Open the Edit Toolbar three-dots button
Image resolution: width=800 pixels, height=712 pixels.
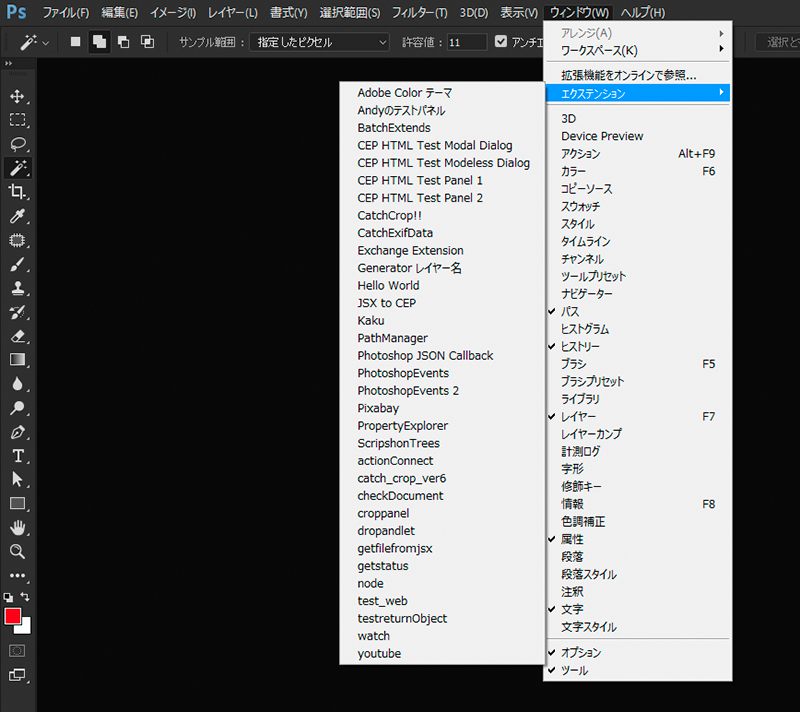[x=17, y=575]
